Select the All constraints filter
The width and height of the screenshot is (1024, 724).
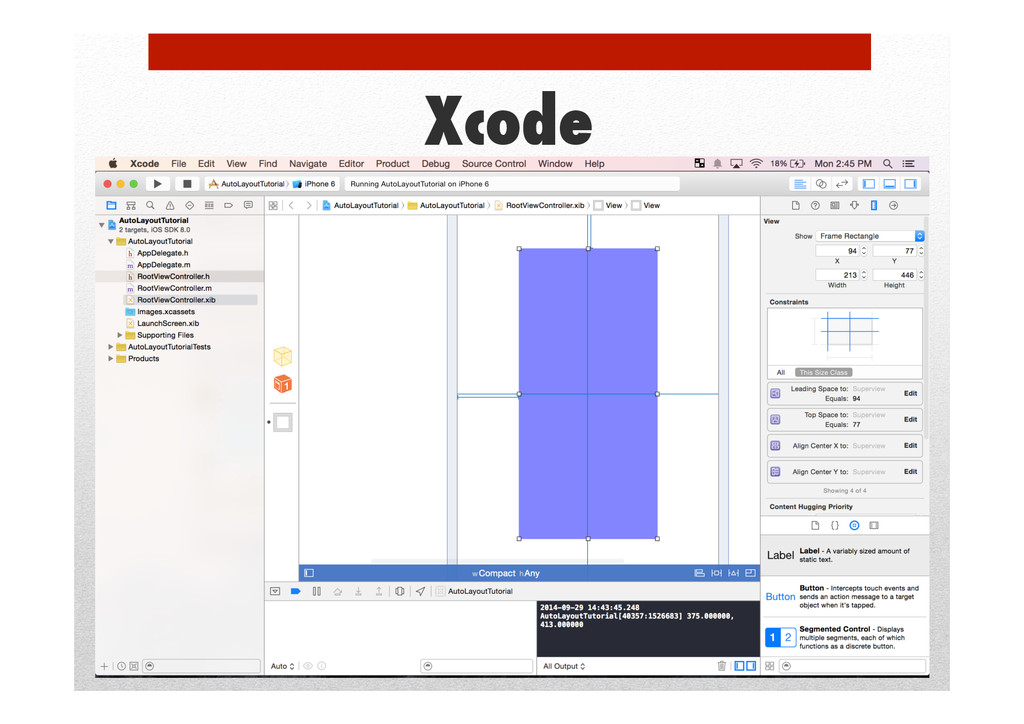[x=780, y=372]
